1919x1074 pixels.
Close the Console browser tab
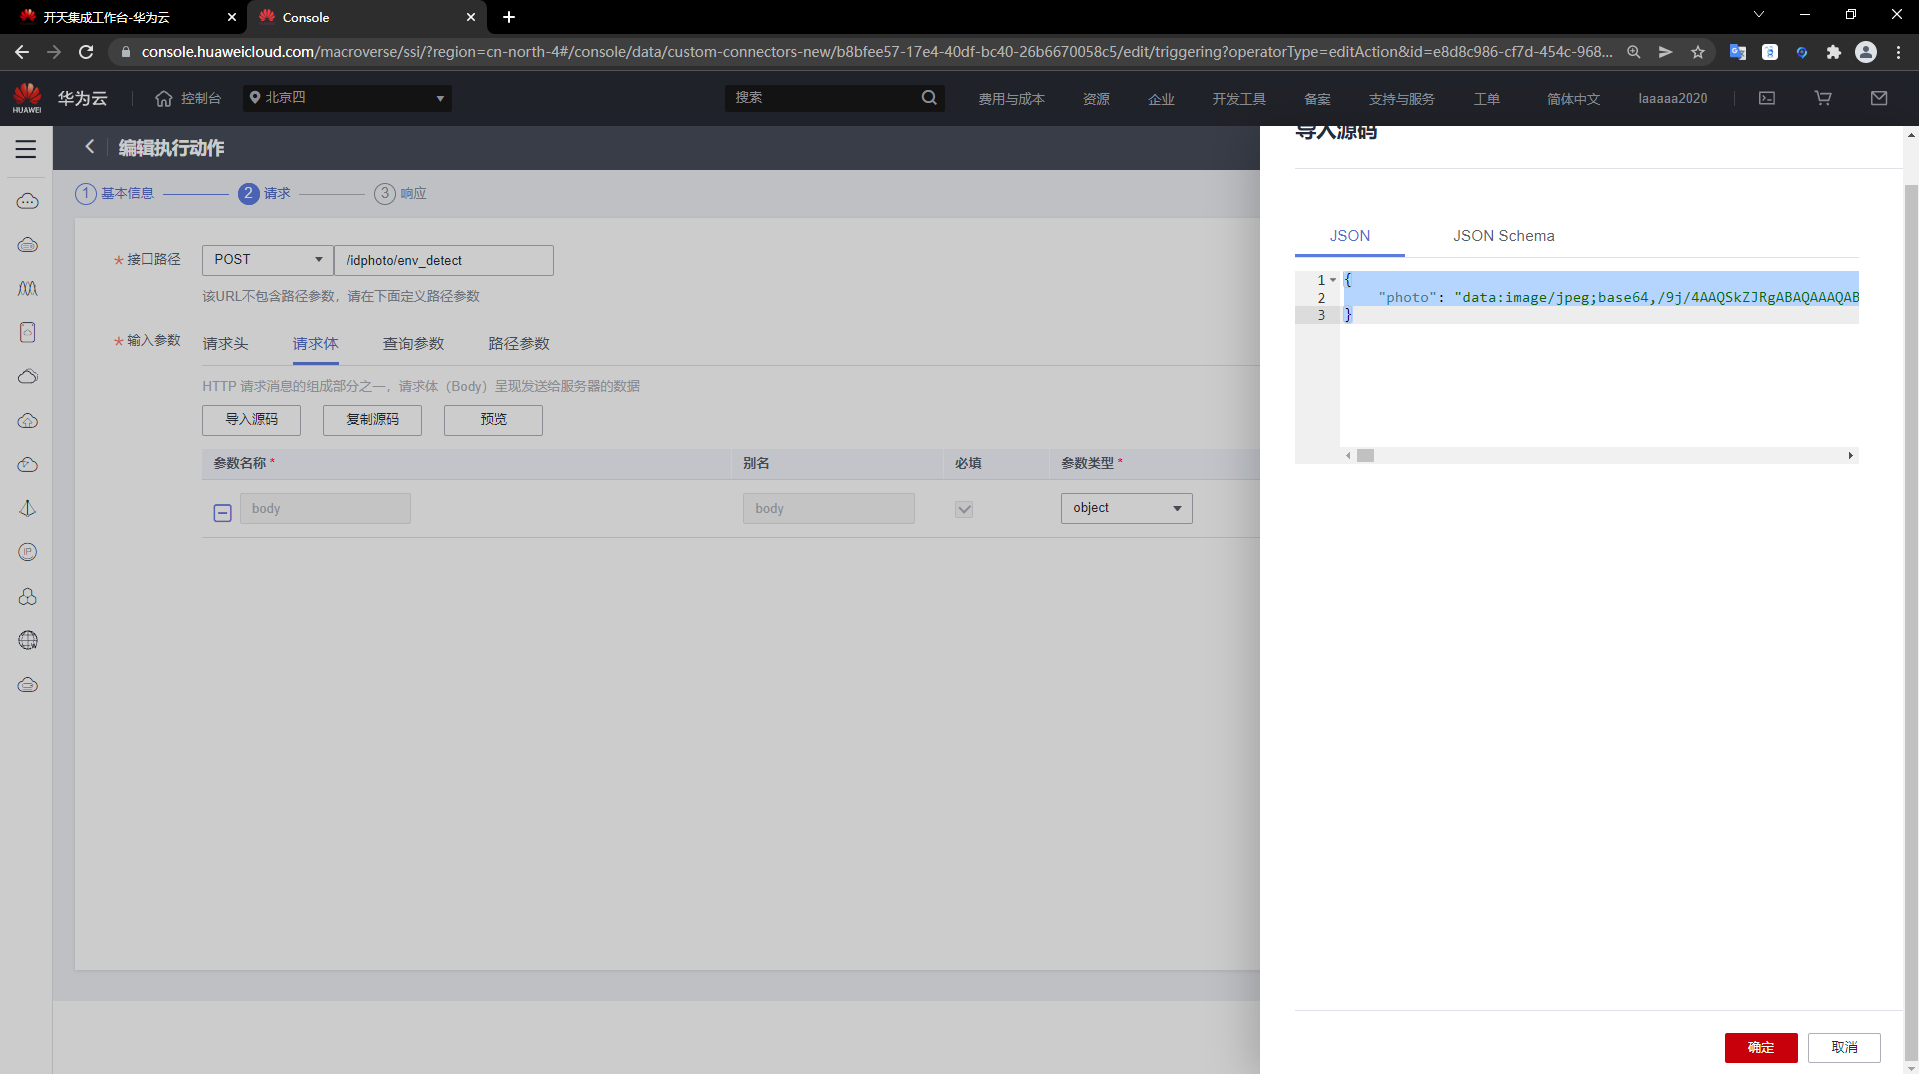click(x=471, y=17)
